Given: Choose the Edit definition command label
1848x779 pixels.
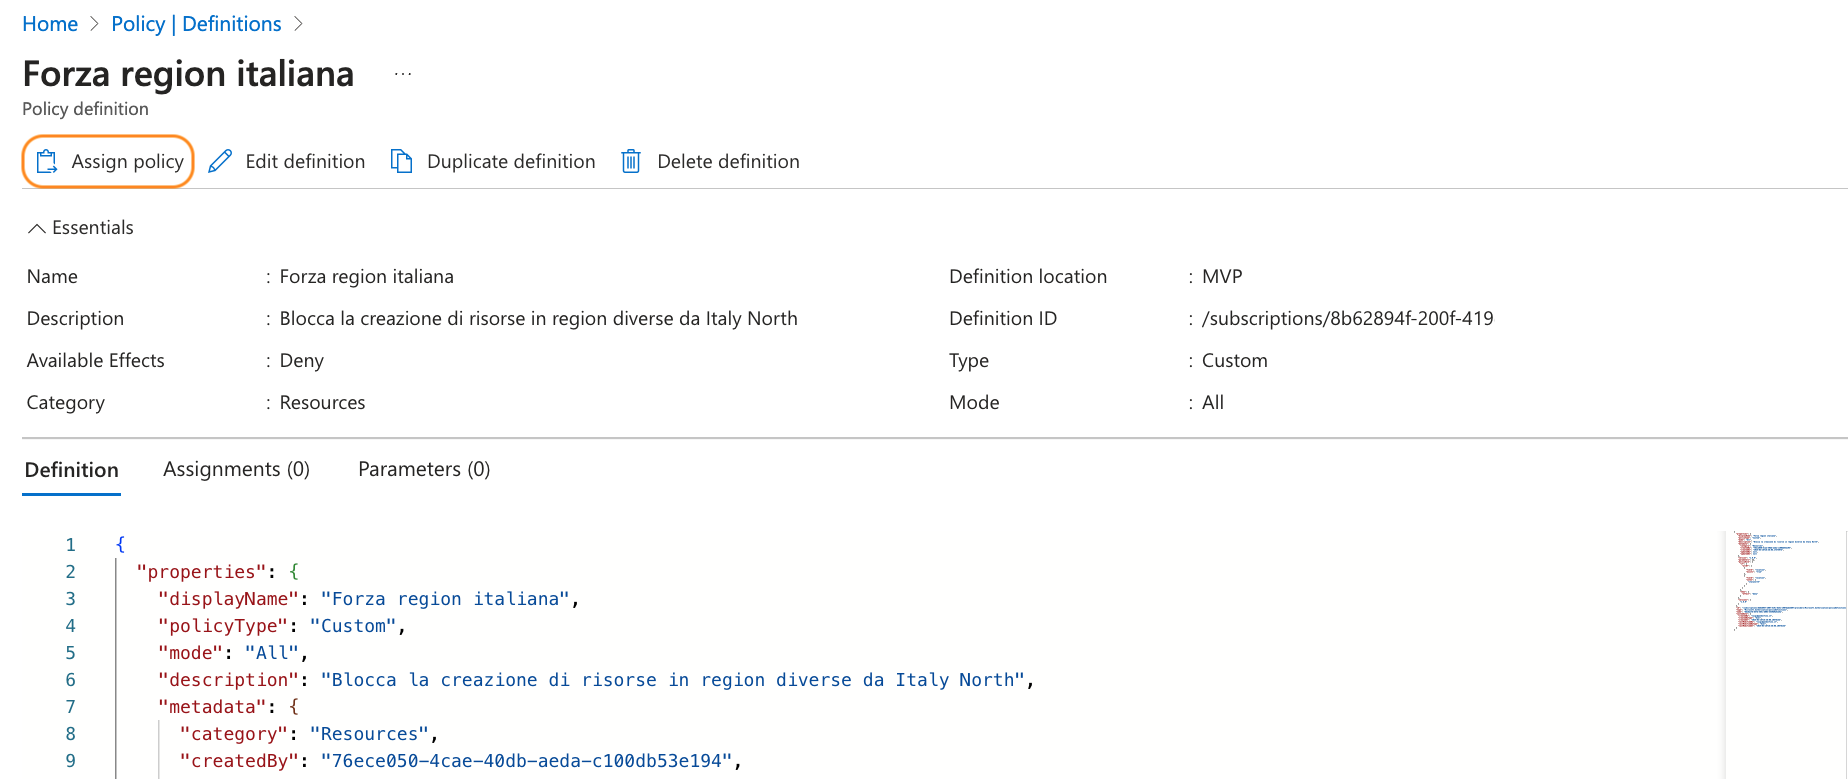Looking at the screenshot, I should pyautogui.click(x=305, y=162).
